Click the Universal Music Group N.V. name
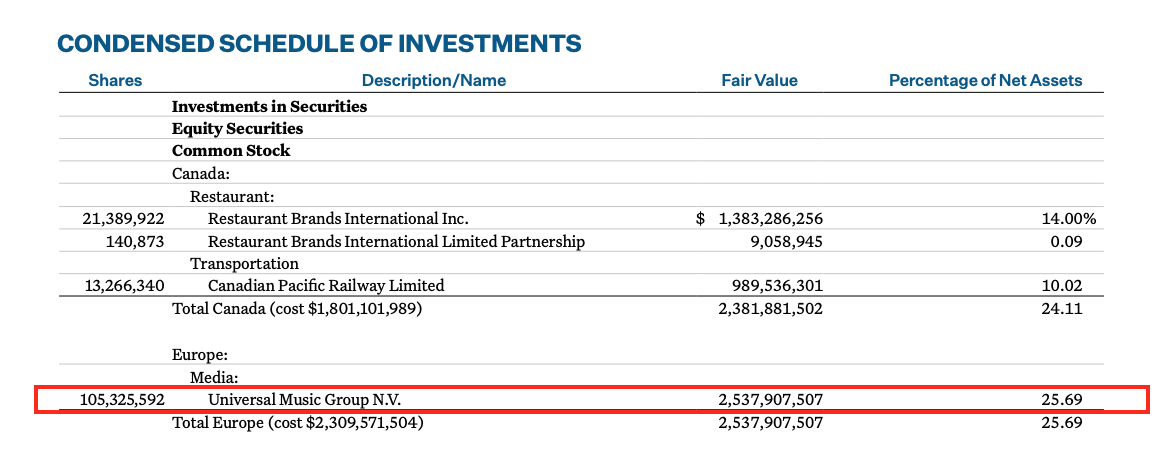Viewport: 1160px width, 454px height. pos(310,400)
